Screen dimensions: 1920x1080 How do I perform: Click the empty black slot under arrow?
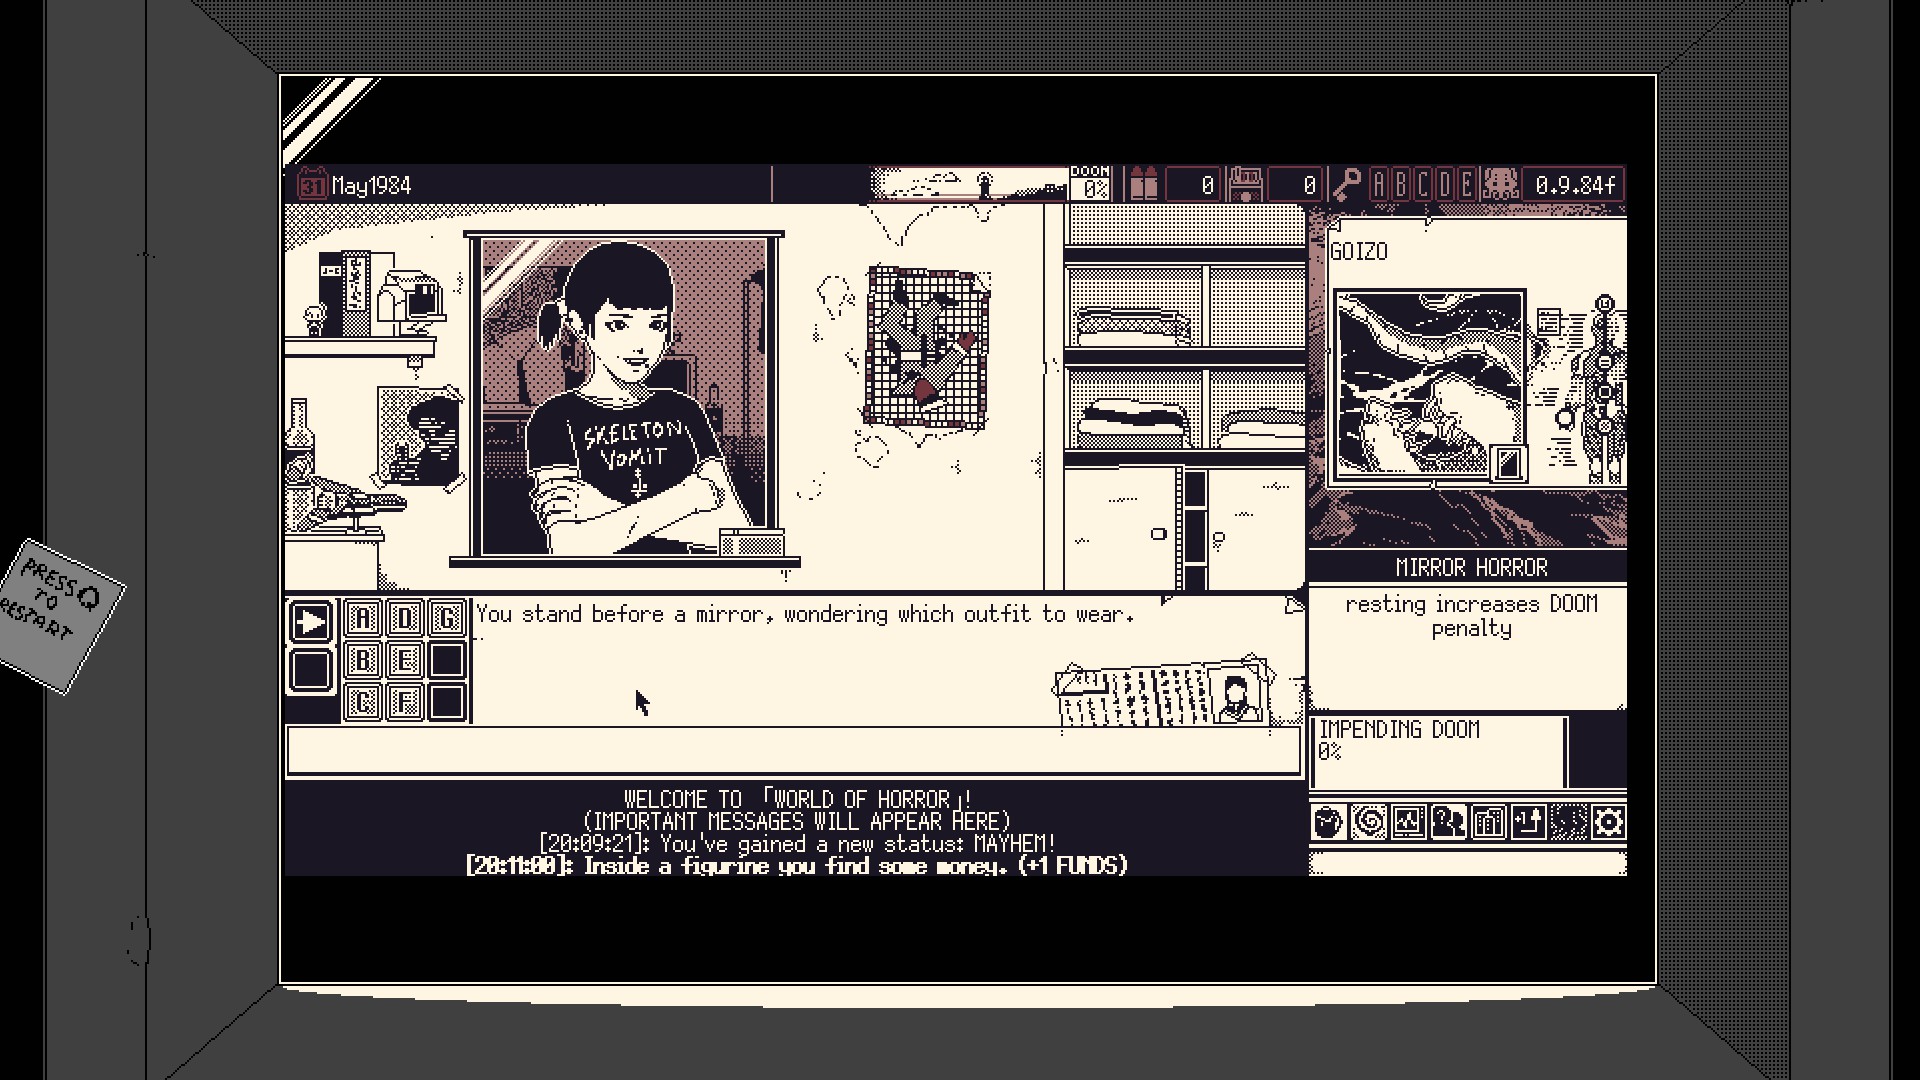point(311,670)
